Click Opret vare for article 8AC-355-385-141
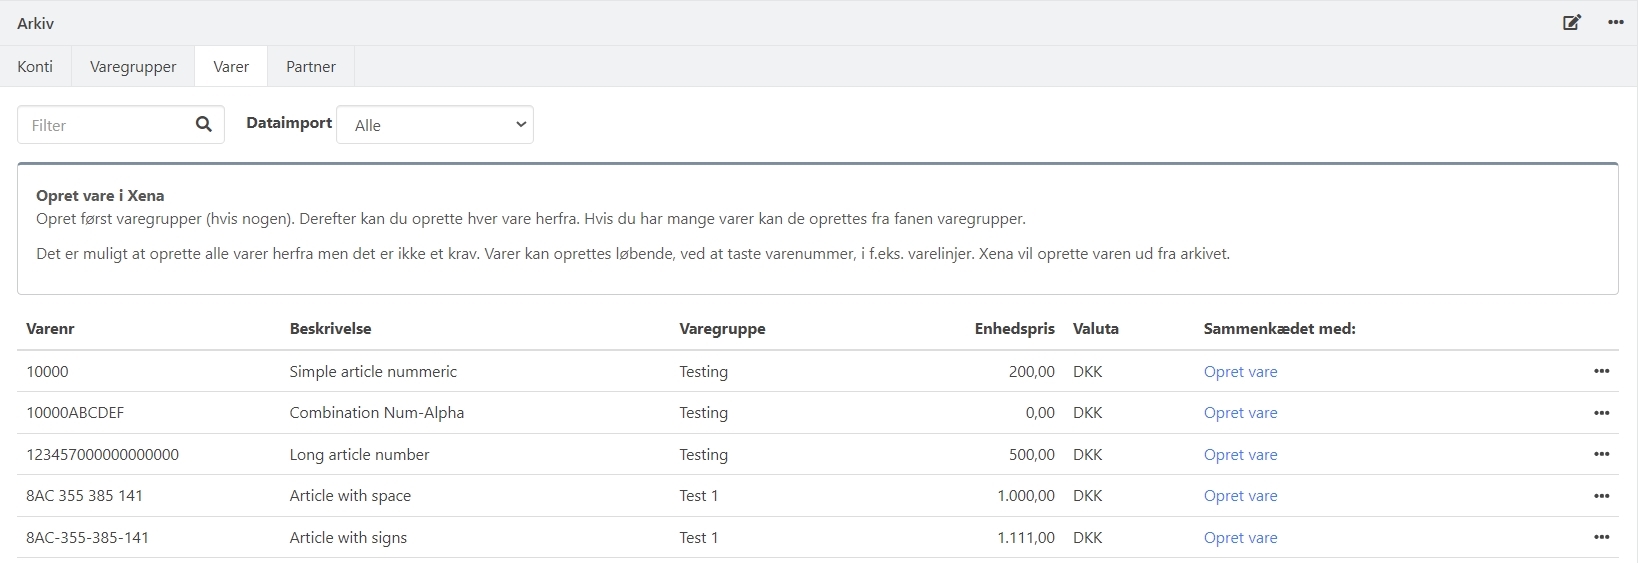1641x563 pixels. (1240, 538)
